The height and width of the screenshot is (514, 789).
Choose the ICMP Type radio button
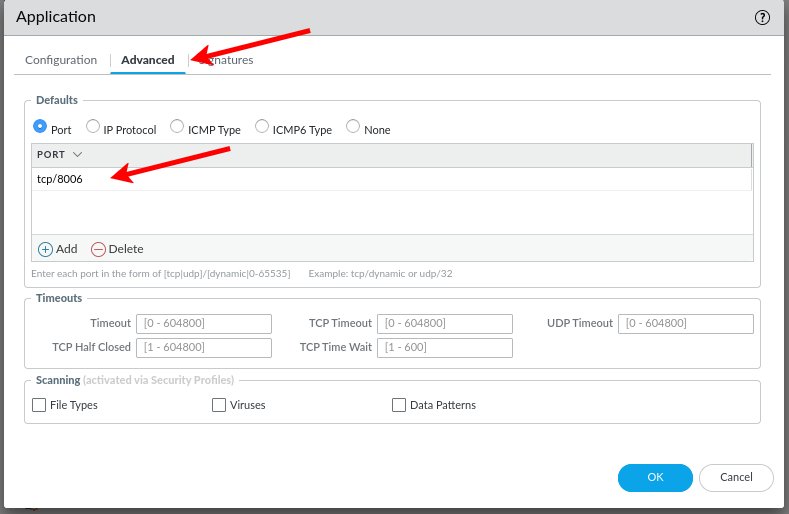177,127
